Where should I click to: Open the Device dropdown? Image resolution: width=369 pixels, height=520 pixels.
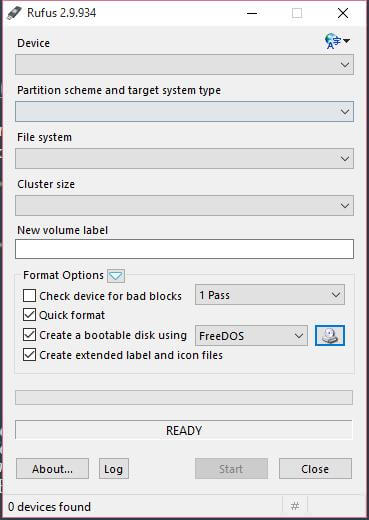(184, 65)
